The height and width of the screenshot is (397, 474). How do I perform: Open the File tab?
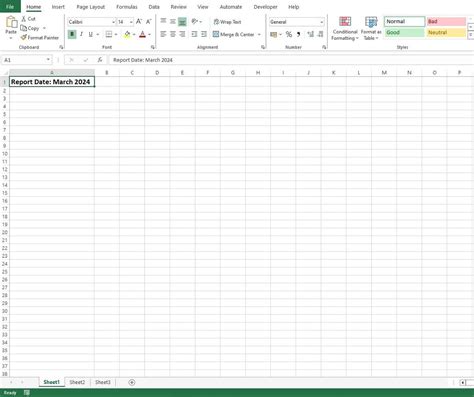[x=10, y=6]
